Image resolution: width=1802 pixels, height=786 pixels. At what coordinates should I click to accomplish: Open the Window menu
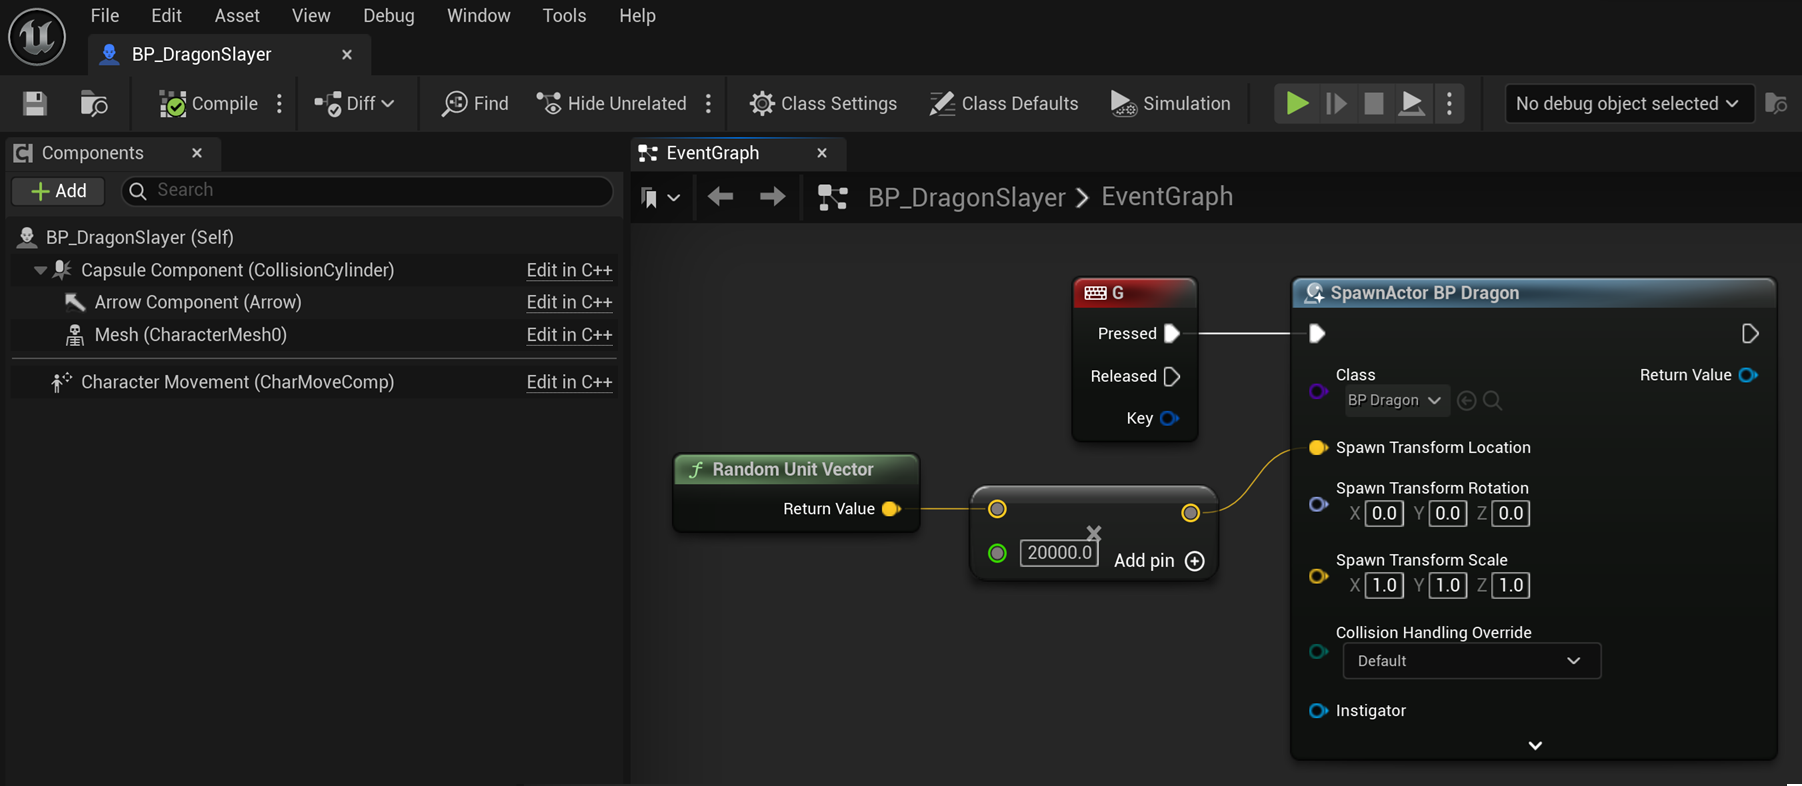pyautogui.click(x=479, y=16)
